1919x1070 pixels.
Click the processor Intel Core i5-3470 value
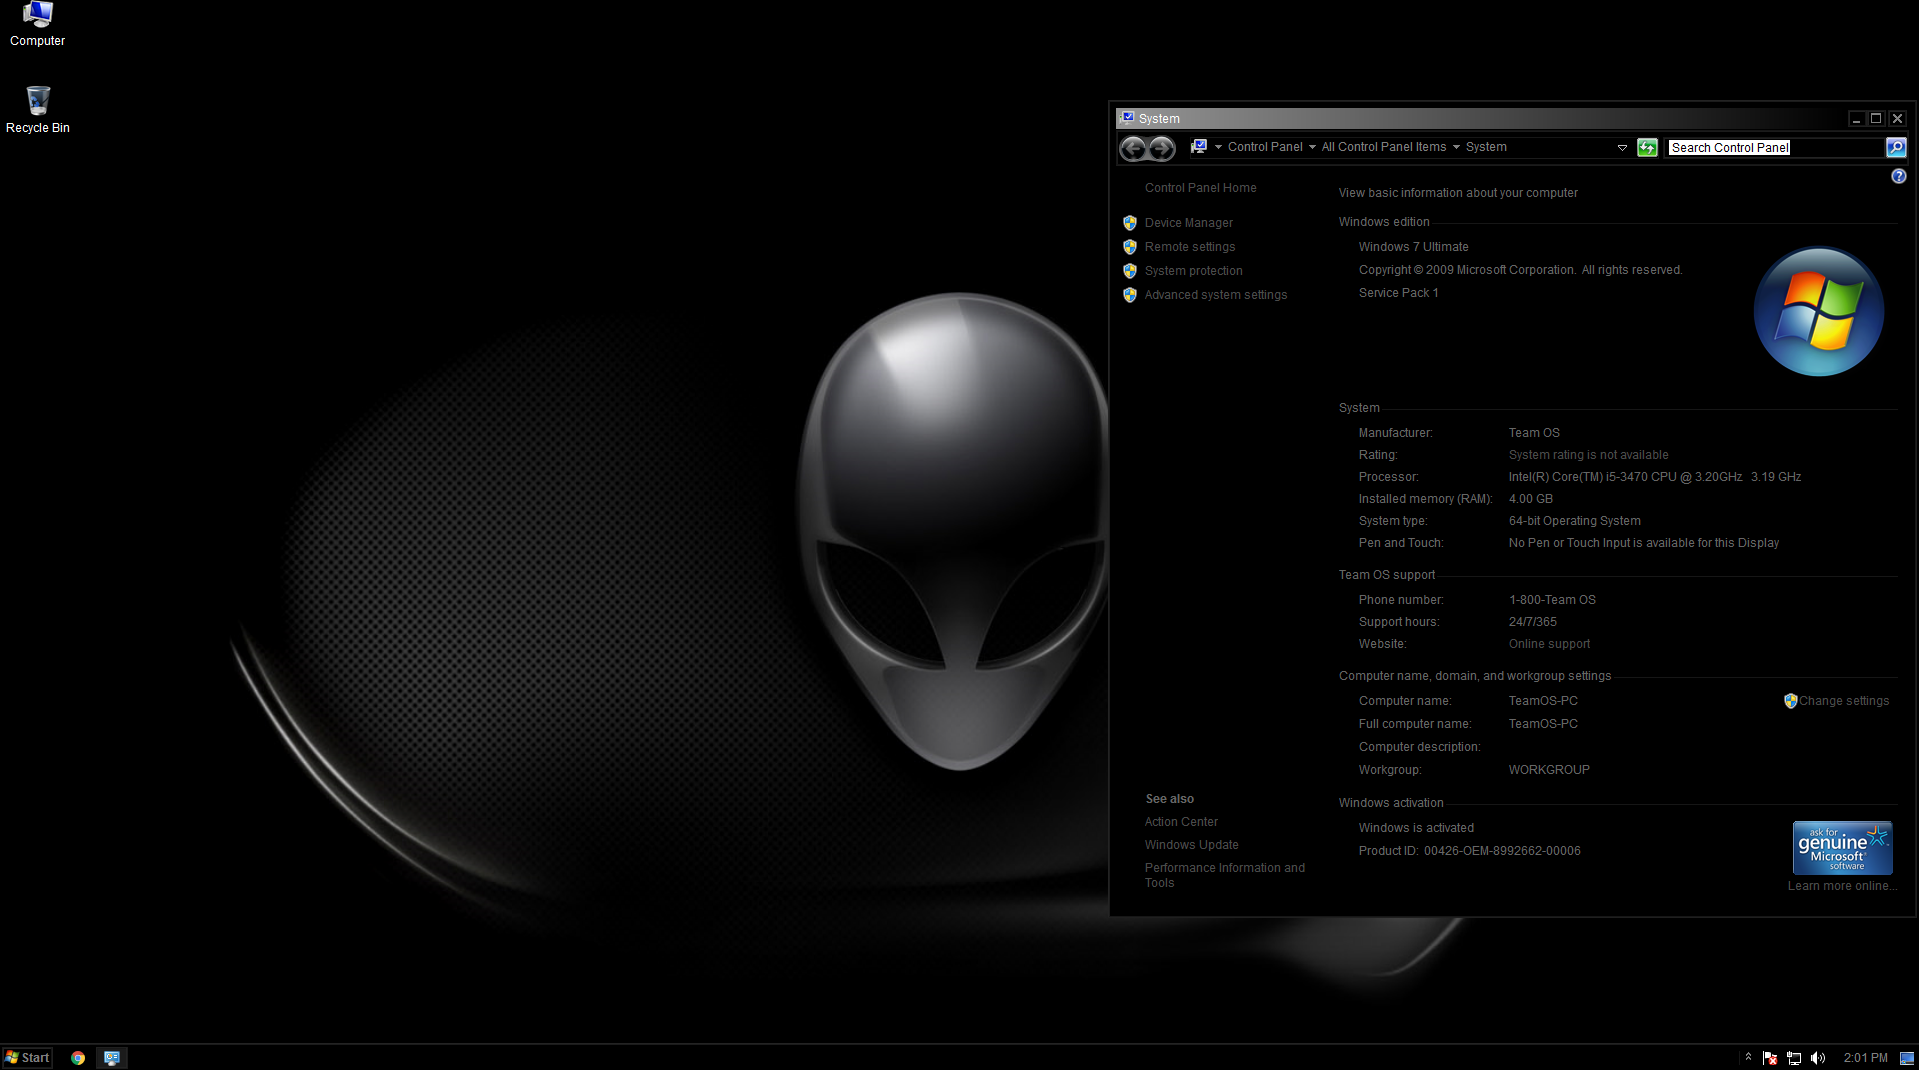(x=1654, y=477)
